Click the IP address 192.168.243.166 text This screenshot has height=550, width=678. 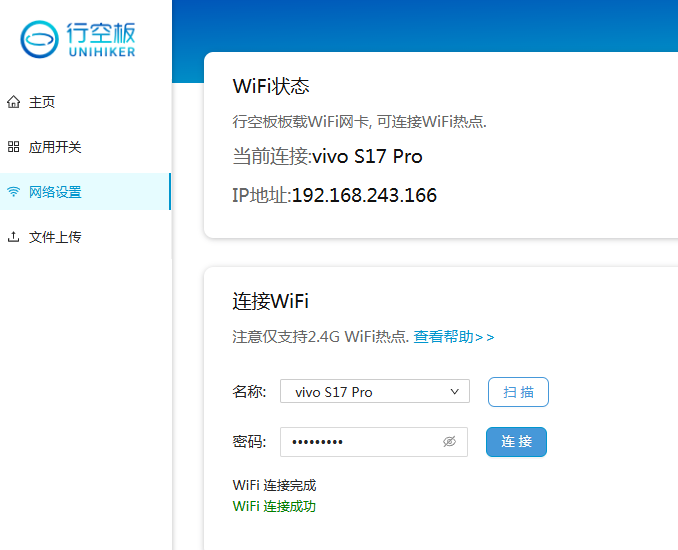(364, 195)
